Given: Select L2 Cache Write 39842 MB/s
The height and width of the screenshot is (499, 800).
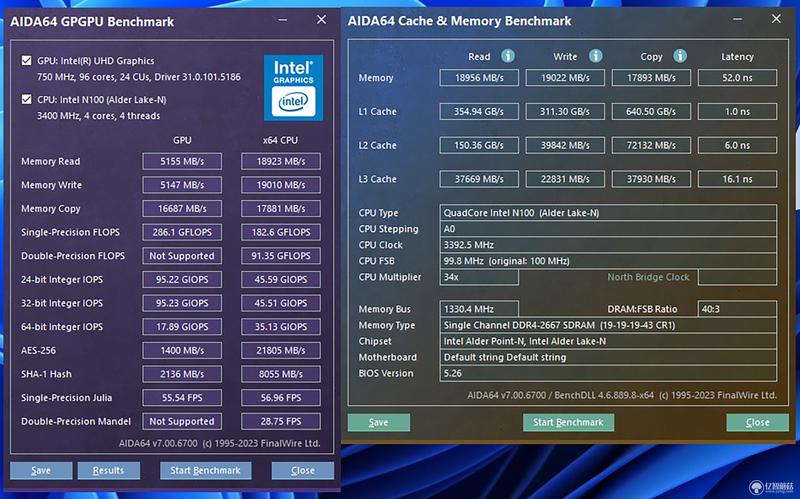Looking at the screenshot, I should click(x=565, y=145).
